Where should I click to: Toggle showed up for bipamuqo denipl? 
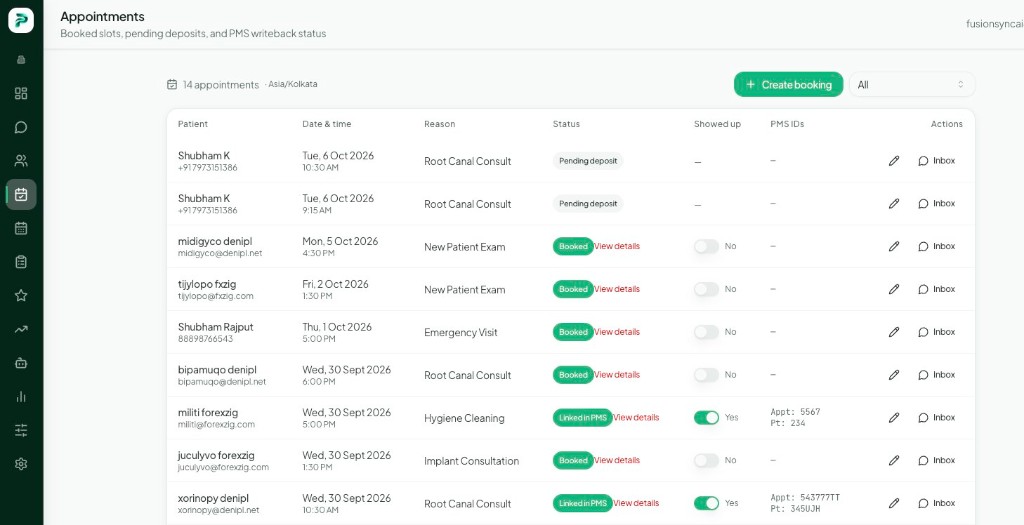coord(706,375)
